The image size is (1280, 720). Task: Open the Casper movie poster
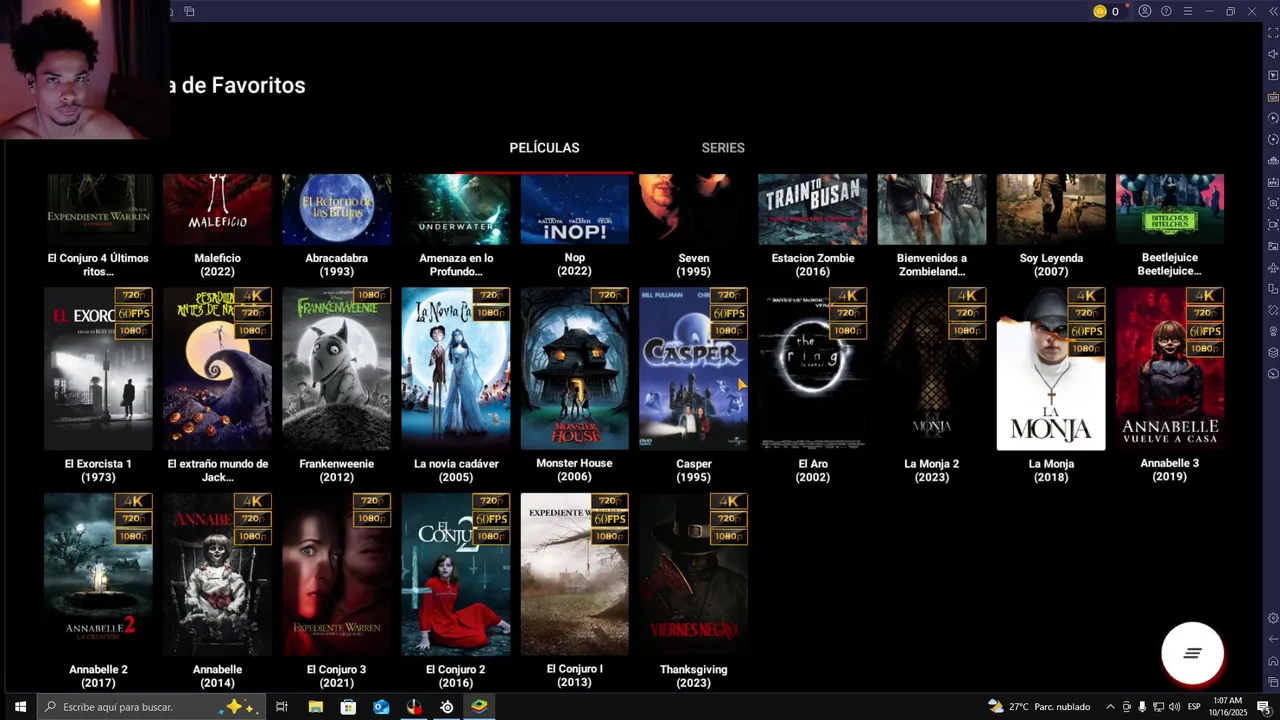[x=693, y=369]
